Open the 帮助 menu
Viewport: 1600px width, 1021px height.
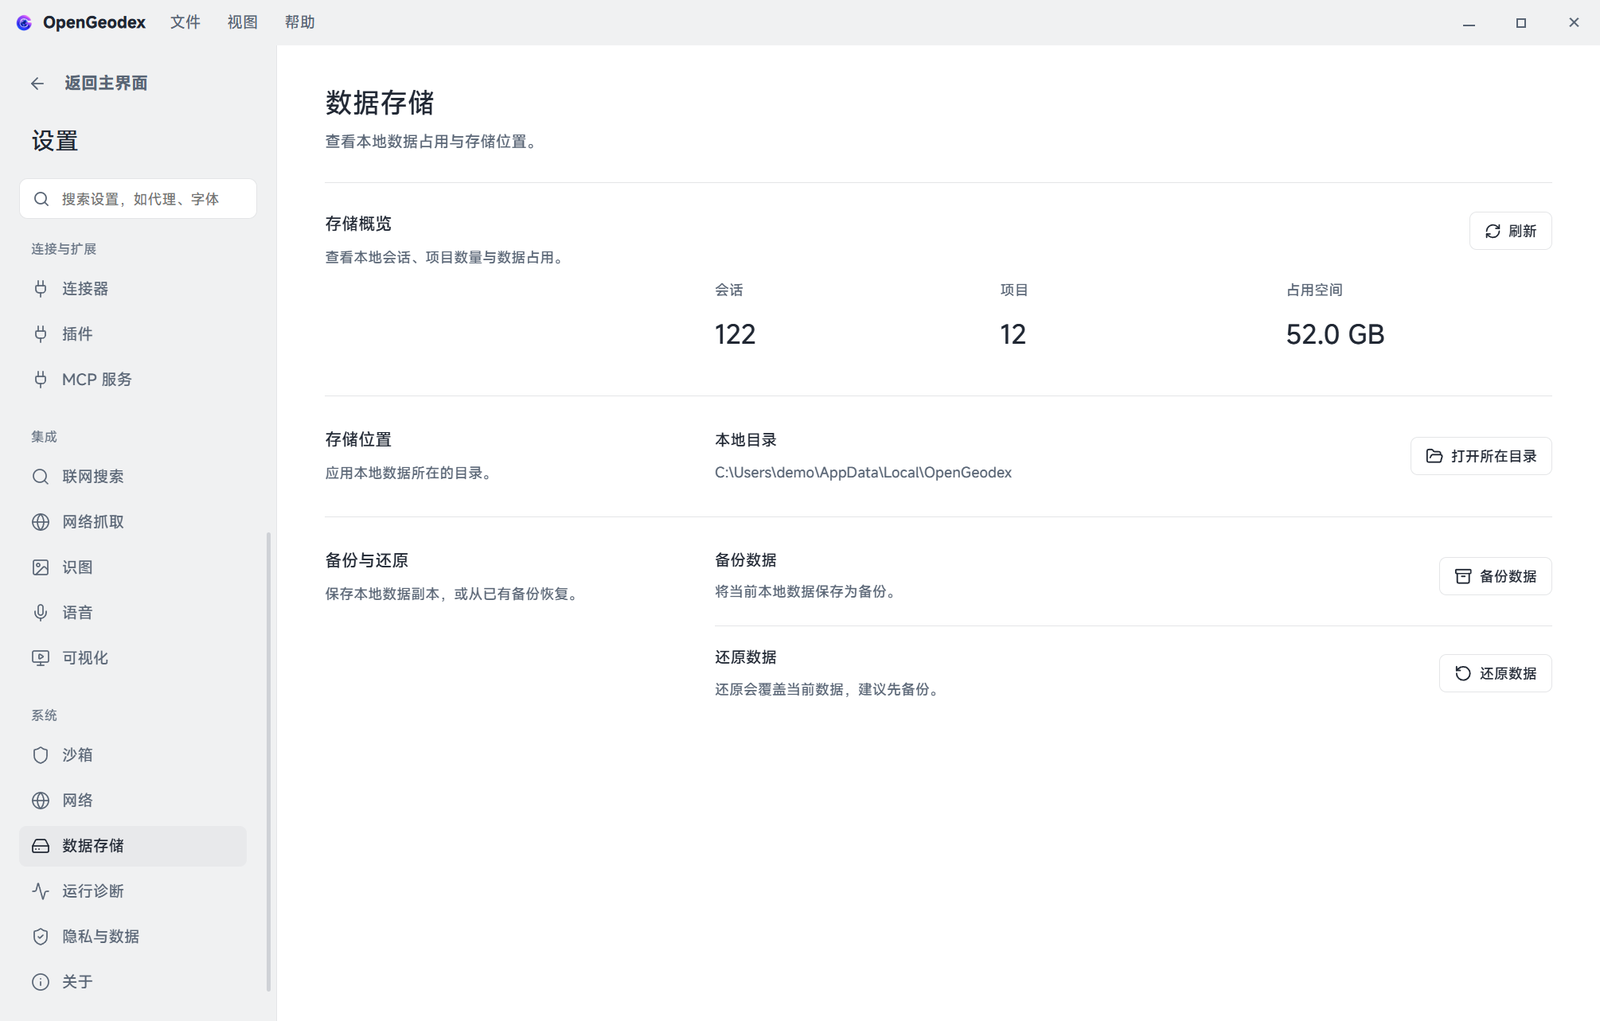click(299, 22)
